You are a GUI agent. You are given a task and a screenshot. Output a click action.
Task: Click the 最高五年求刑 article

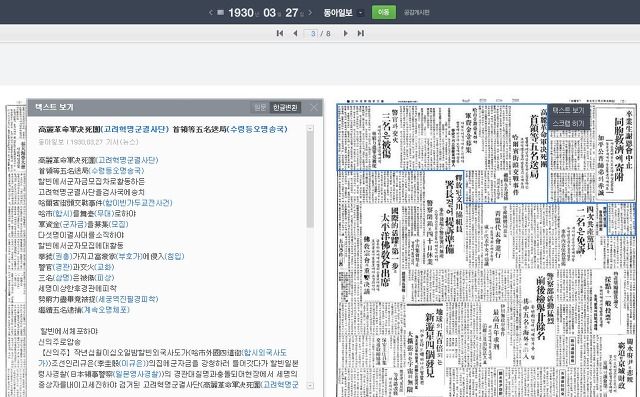[496, 329]
